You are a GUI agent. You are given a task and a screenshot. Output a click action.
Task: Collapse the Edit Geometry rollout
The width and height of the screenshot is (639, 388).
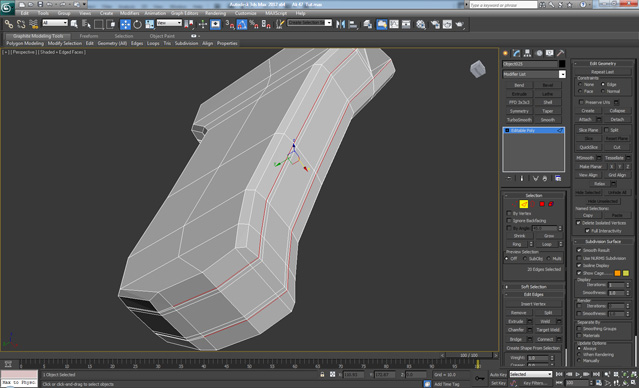(603, 64)
